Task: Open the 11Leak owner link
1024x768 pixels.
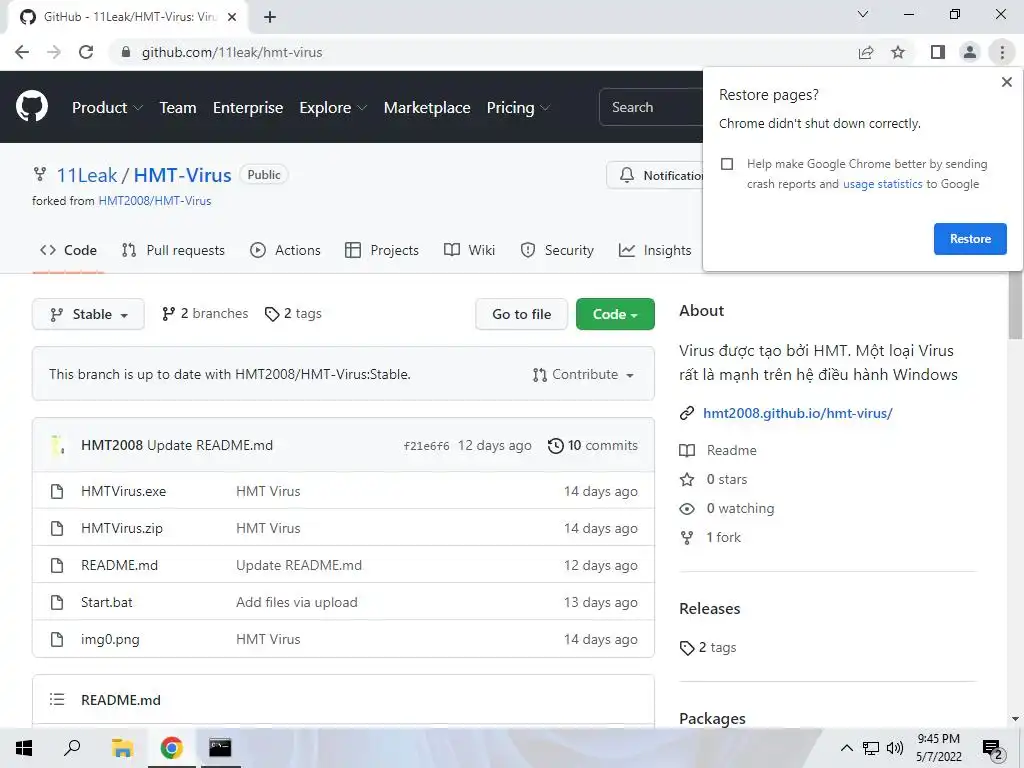Action: 87,175
